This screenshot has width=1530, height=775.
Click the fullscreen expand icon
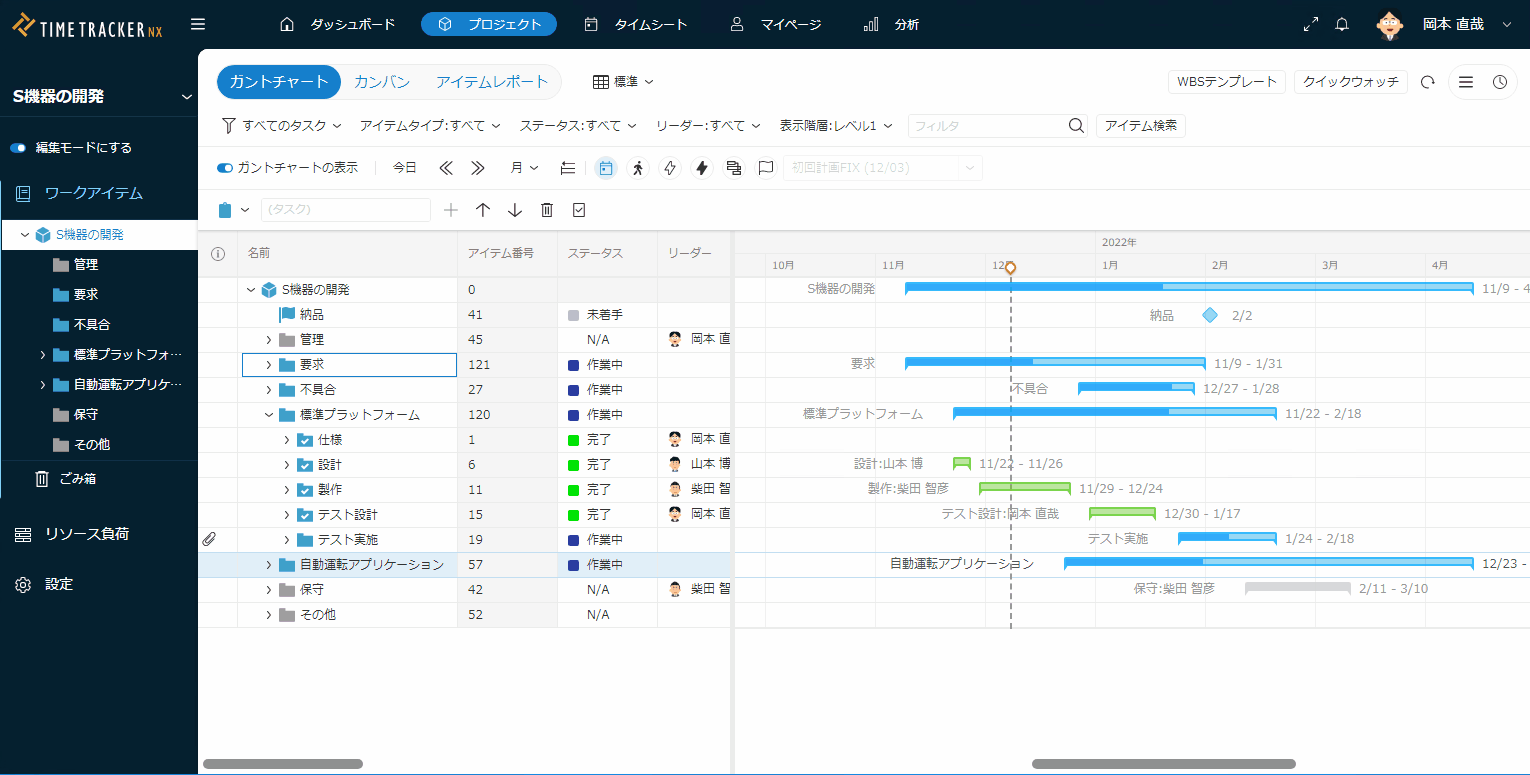(1311, 24)
